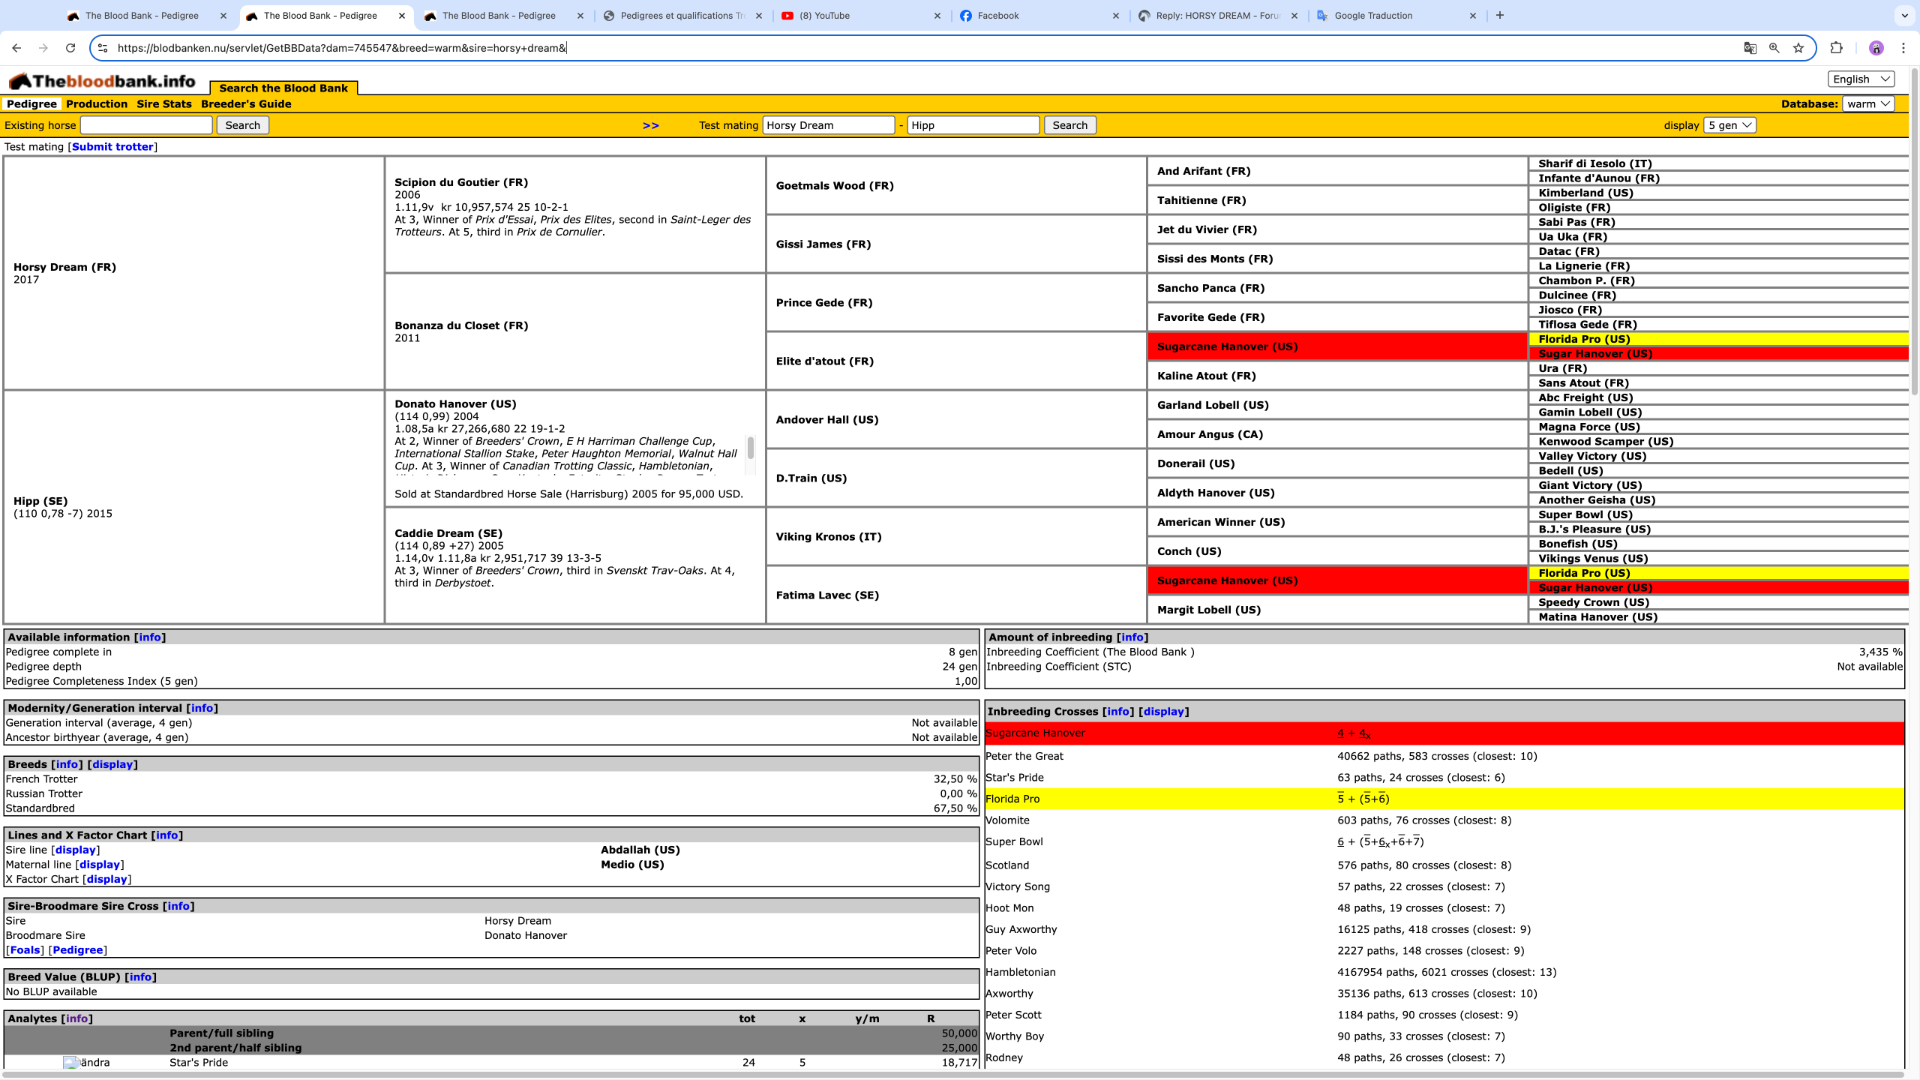
Task: Click yellow Florida Pro cell above Speedy Crown
Action: pos(1718,573)
